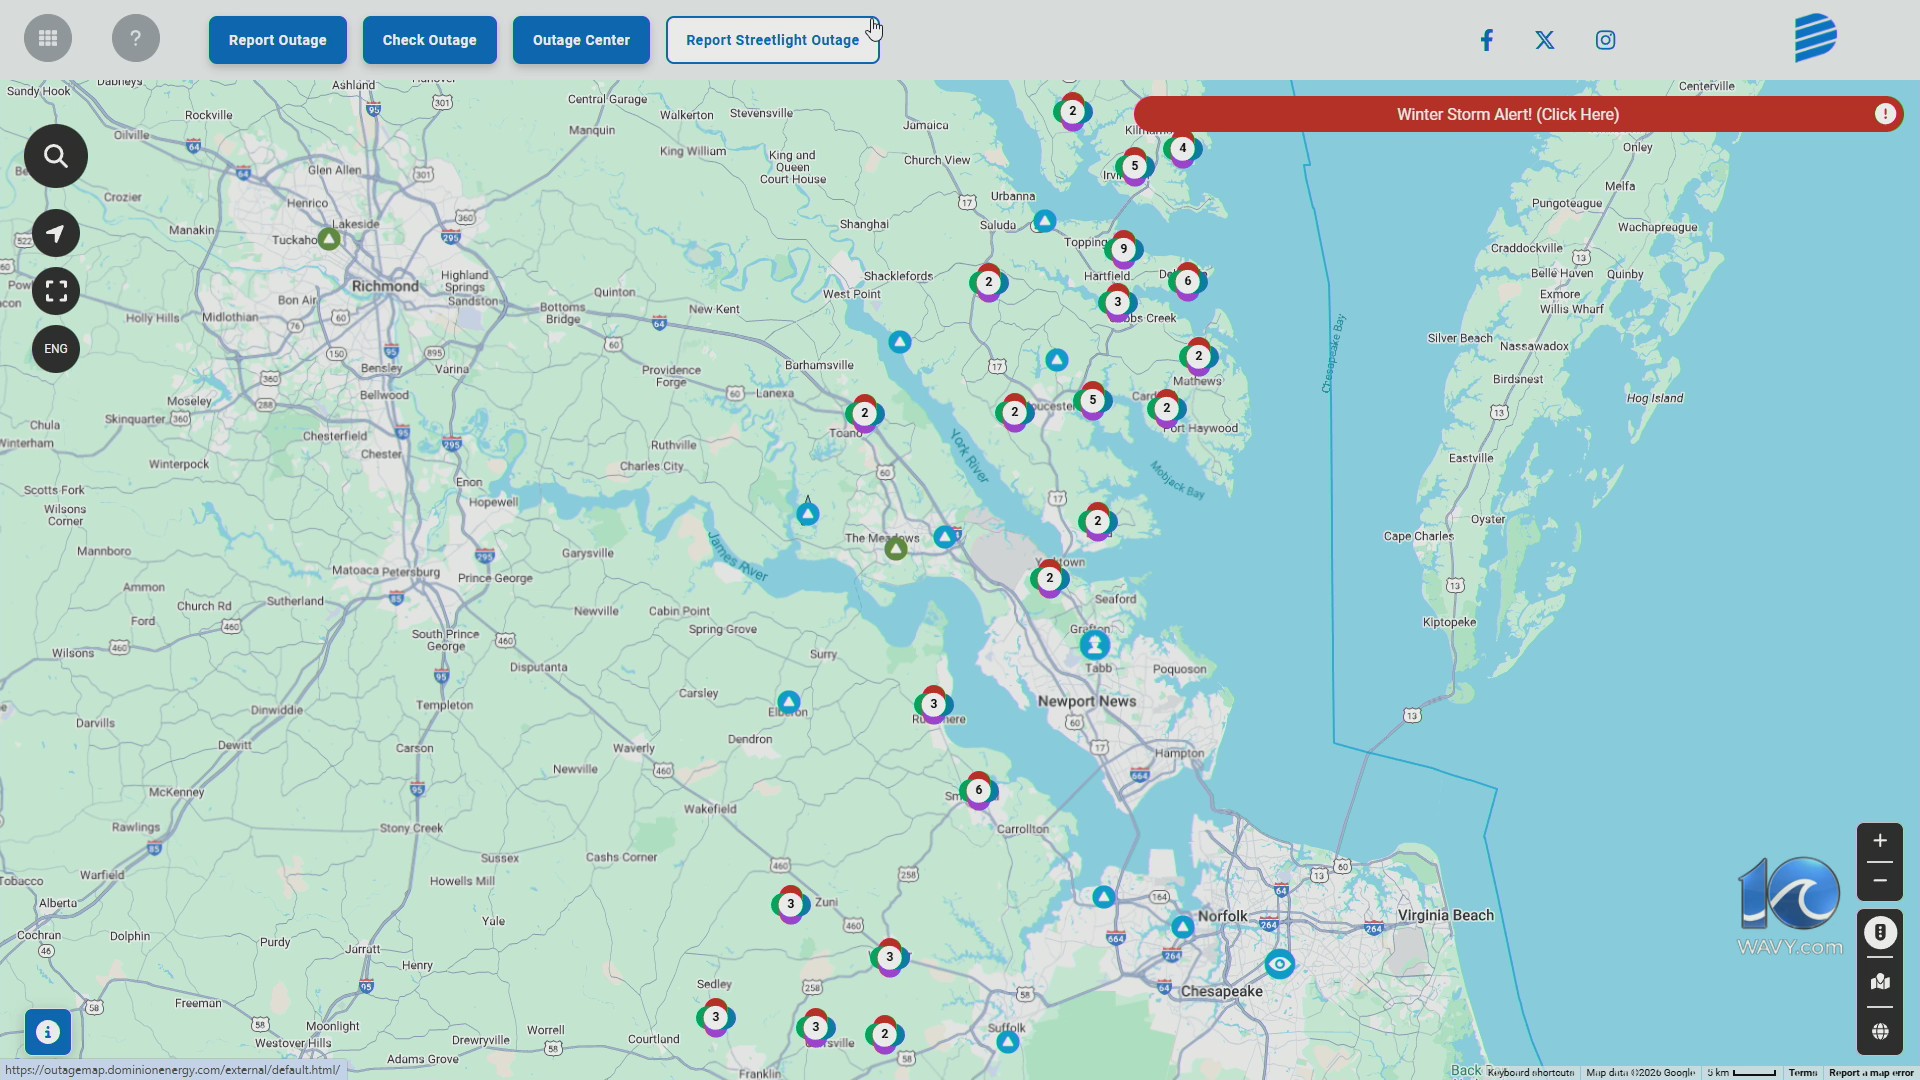1920x1080 pixels.
Task: Select the 5-outage cluster near Irvington
Action: [1135, 166]
